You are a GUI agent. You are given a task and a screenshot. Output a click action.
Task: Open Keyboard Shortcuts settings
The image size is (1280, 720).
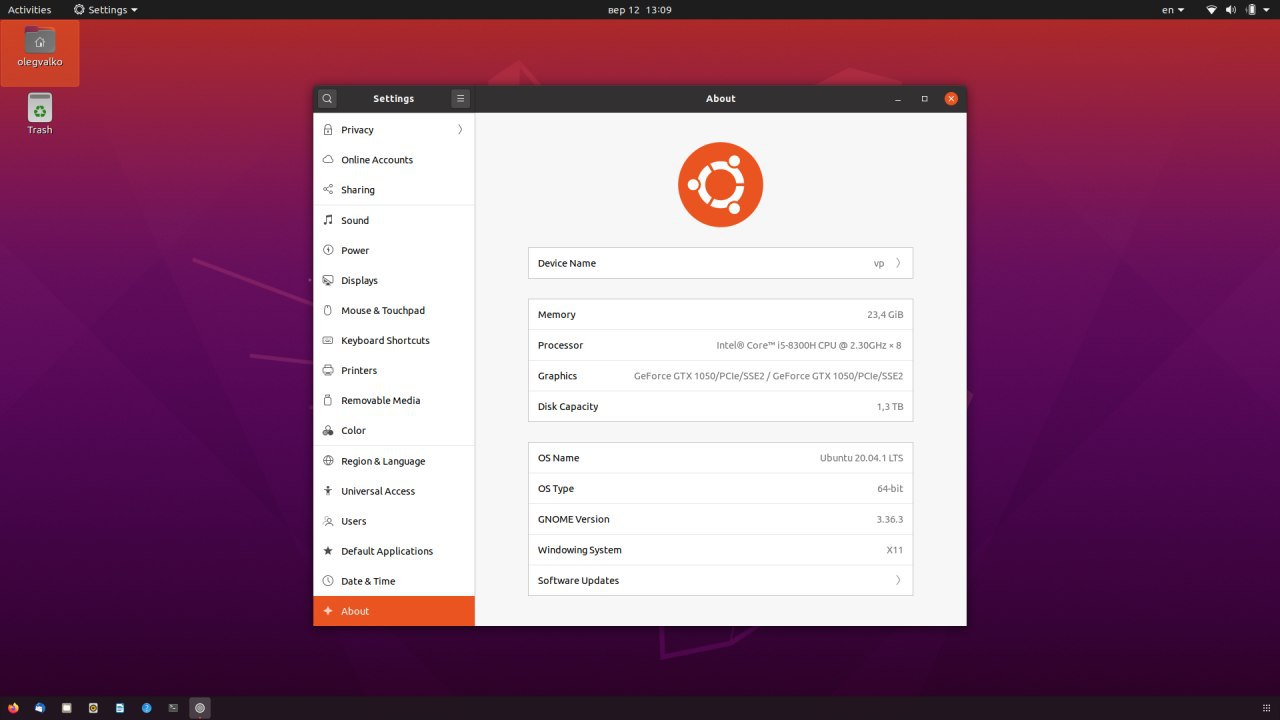click(394, 340)
